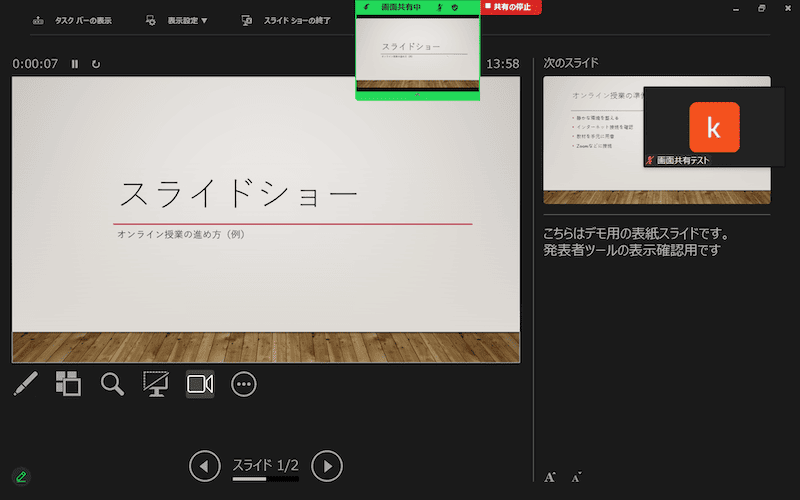Decrease the notes font size
Viewport: 800px width, 500px height.
tap(576, 477)
